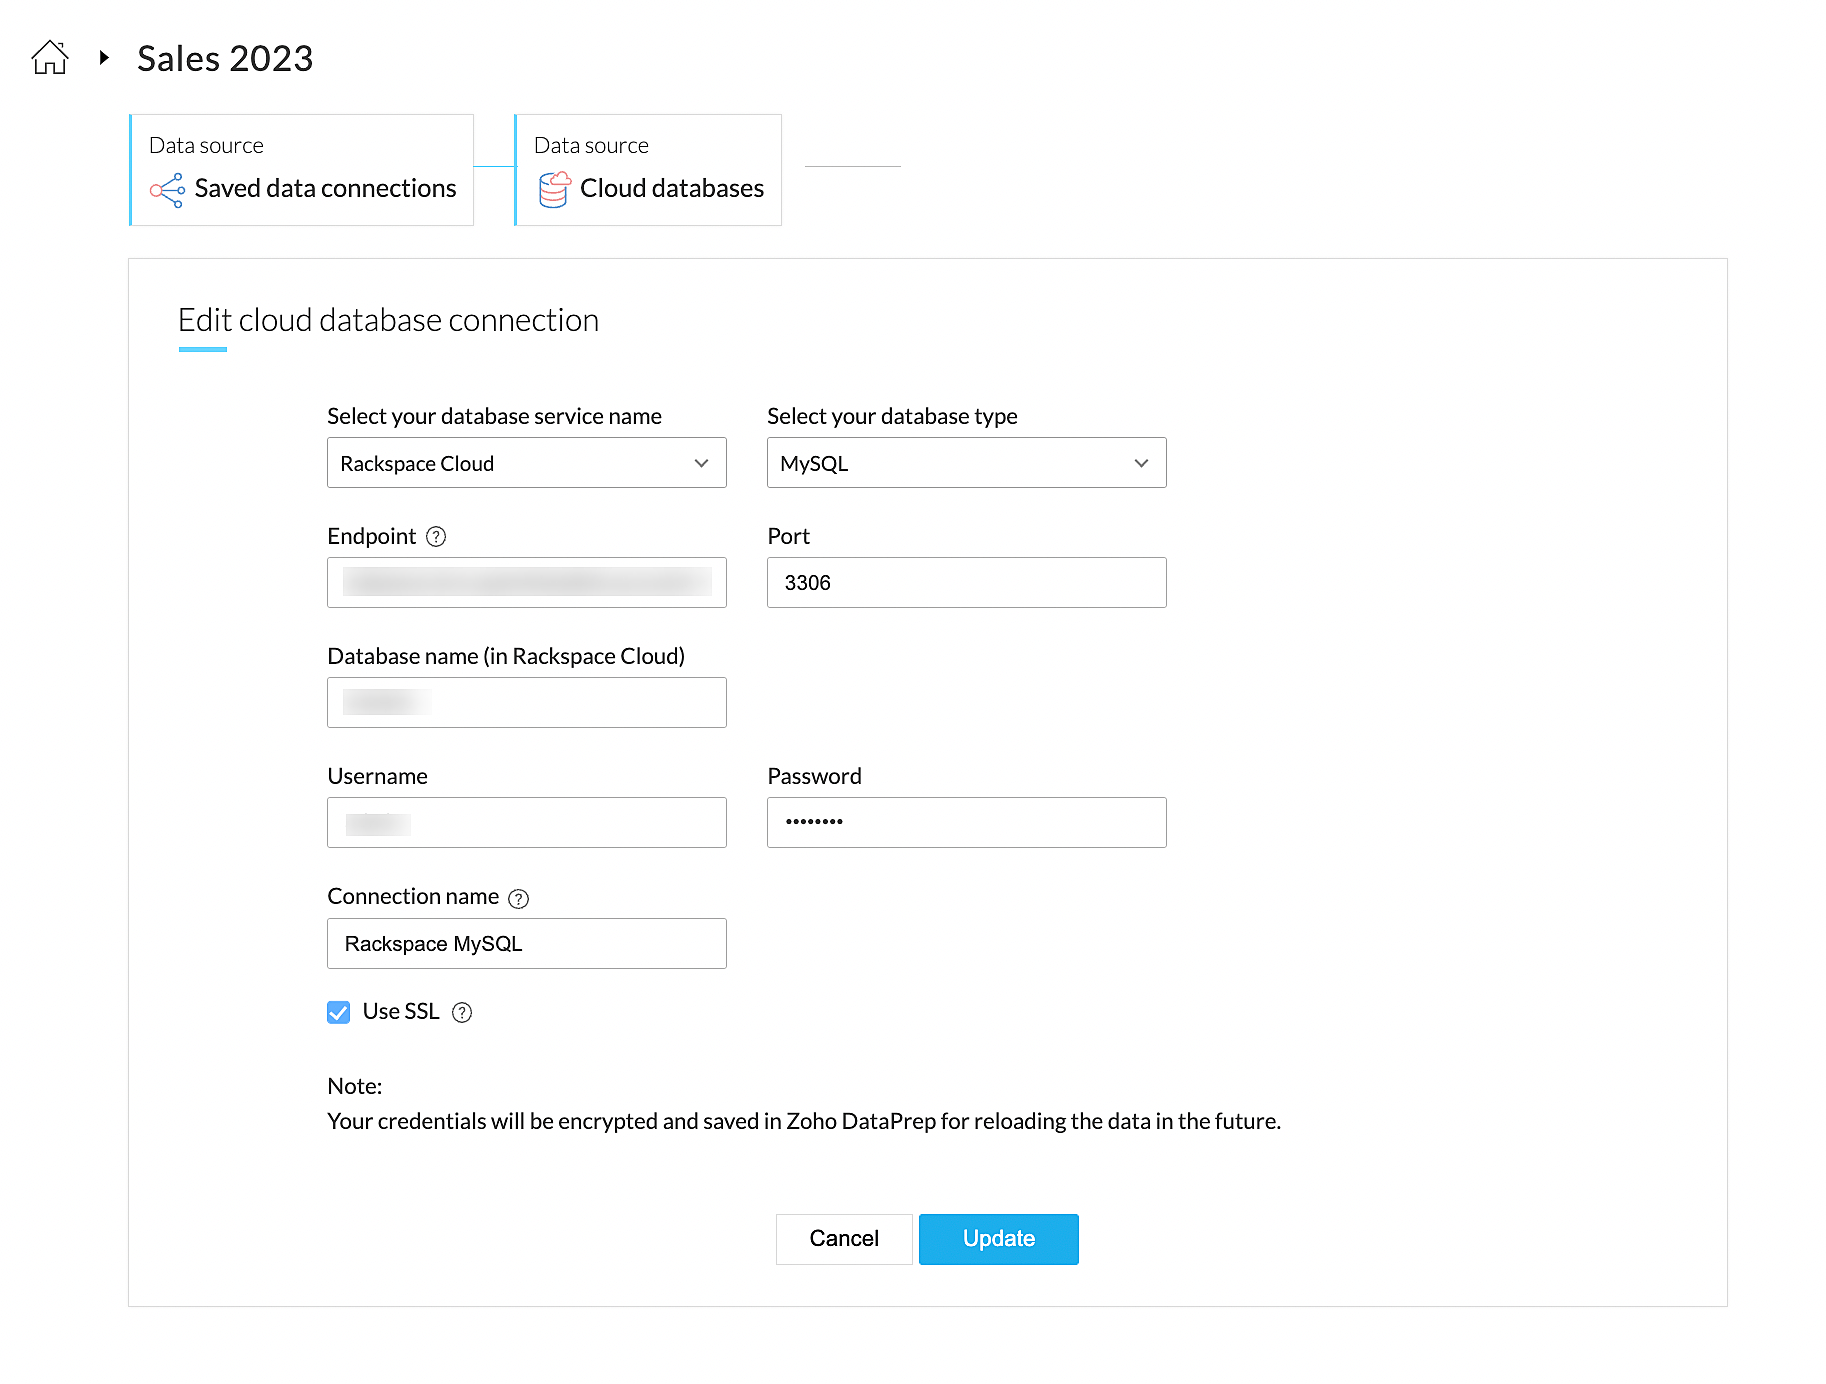The width and height of the screenshot is (1826, 1384).
Task: Click the breadcrumb arrow beside Sales 2023
Action: tap(104, 58)
